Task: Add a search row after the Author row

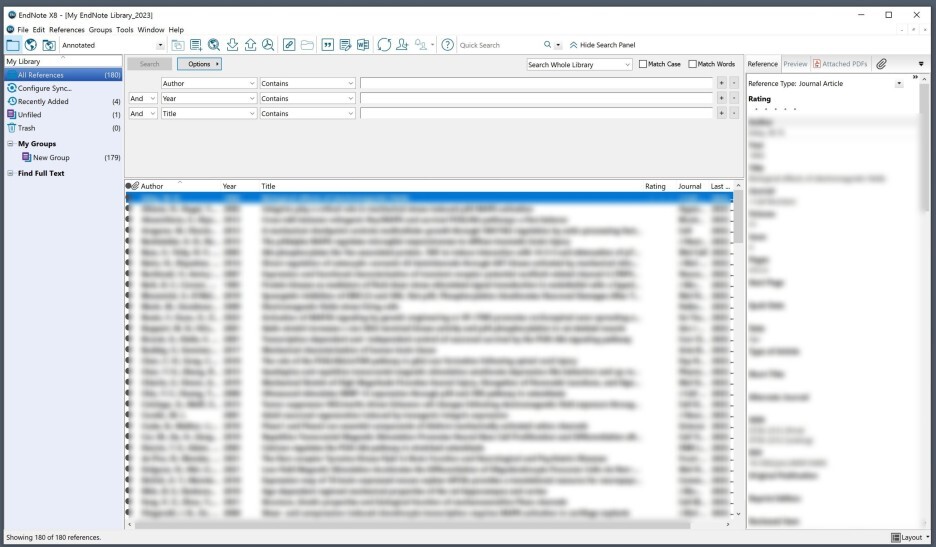Action: (722, 84)
